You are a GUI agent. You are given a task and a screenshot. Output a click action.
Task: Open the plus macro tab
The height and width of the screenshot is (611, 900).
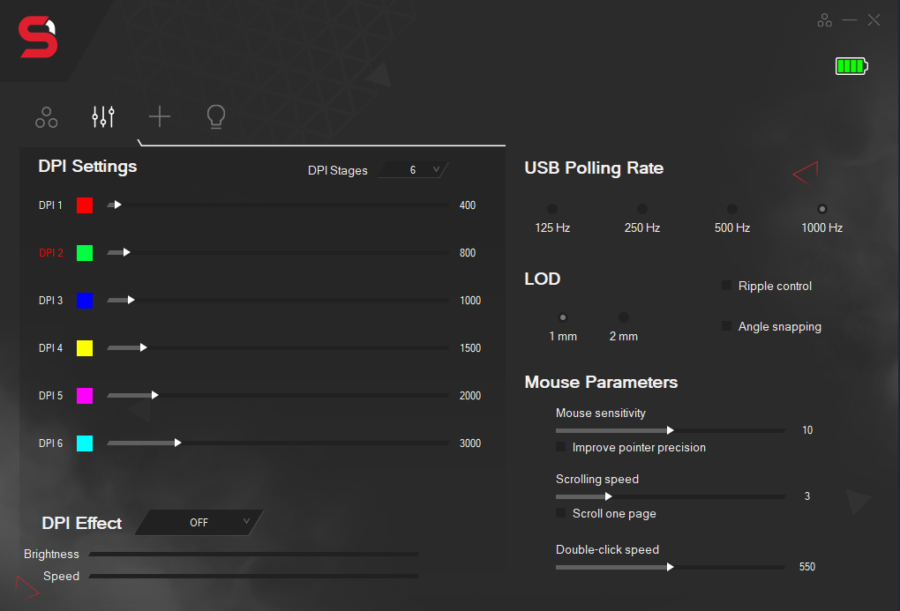click(160, 117)
